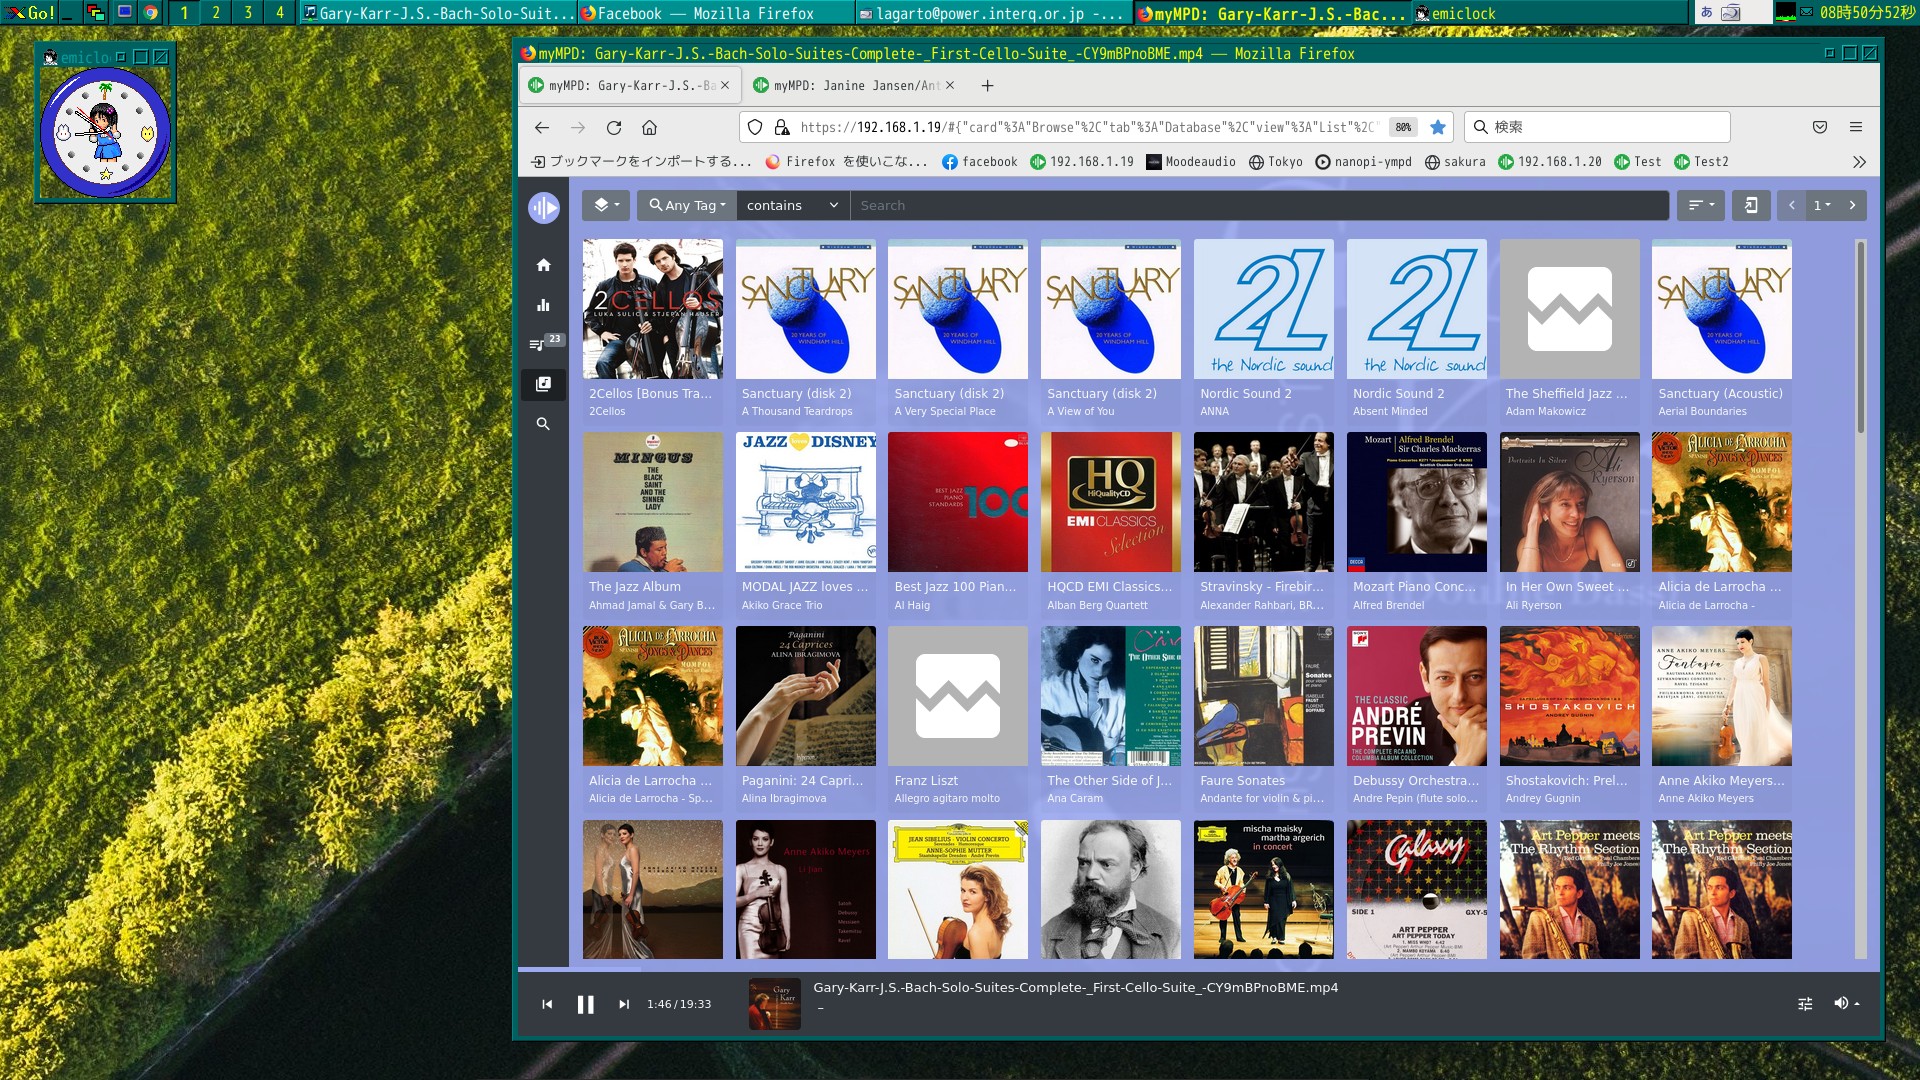Open the Moodeaudio bookmark
Viewport: 1920px width, 1080px height.
(x=1190, y=162)
